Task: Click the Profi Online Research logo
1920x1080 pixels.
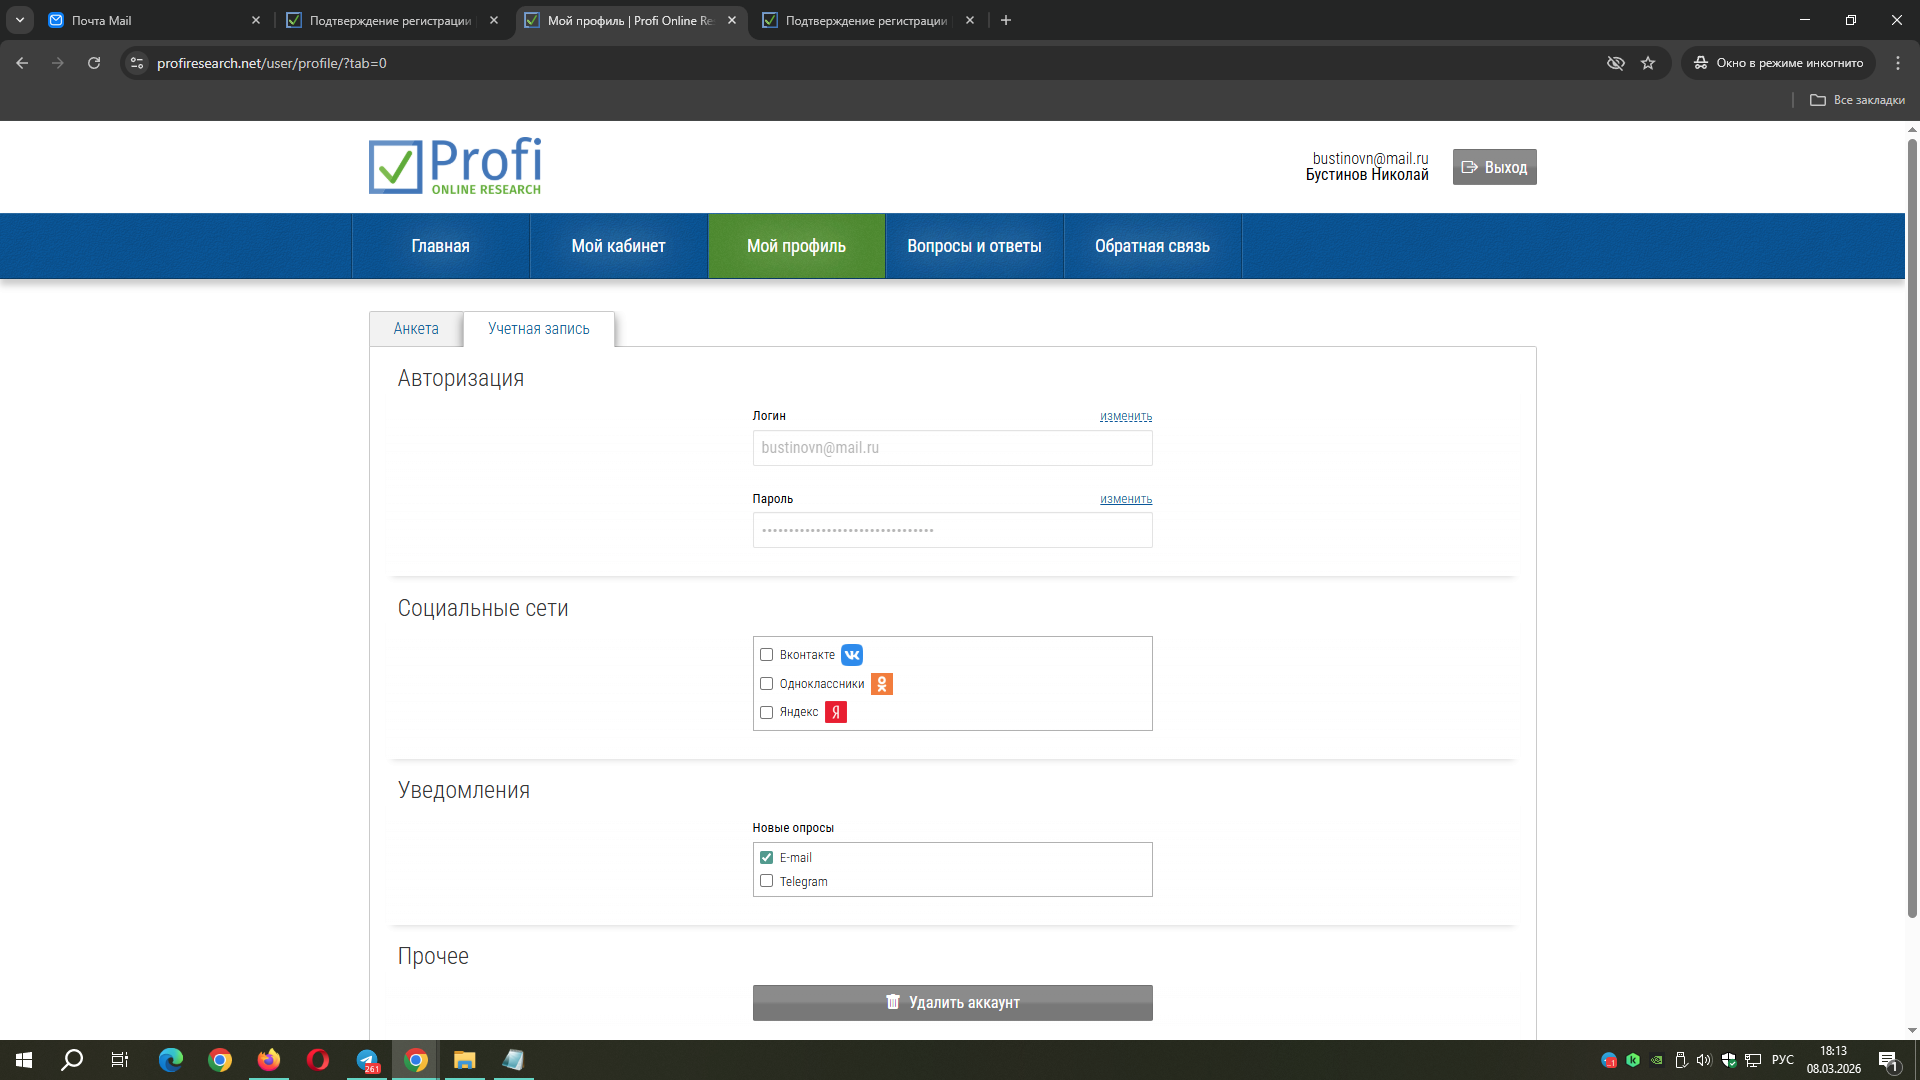Action: [x=455, y=166]
